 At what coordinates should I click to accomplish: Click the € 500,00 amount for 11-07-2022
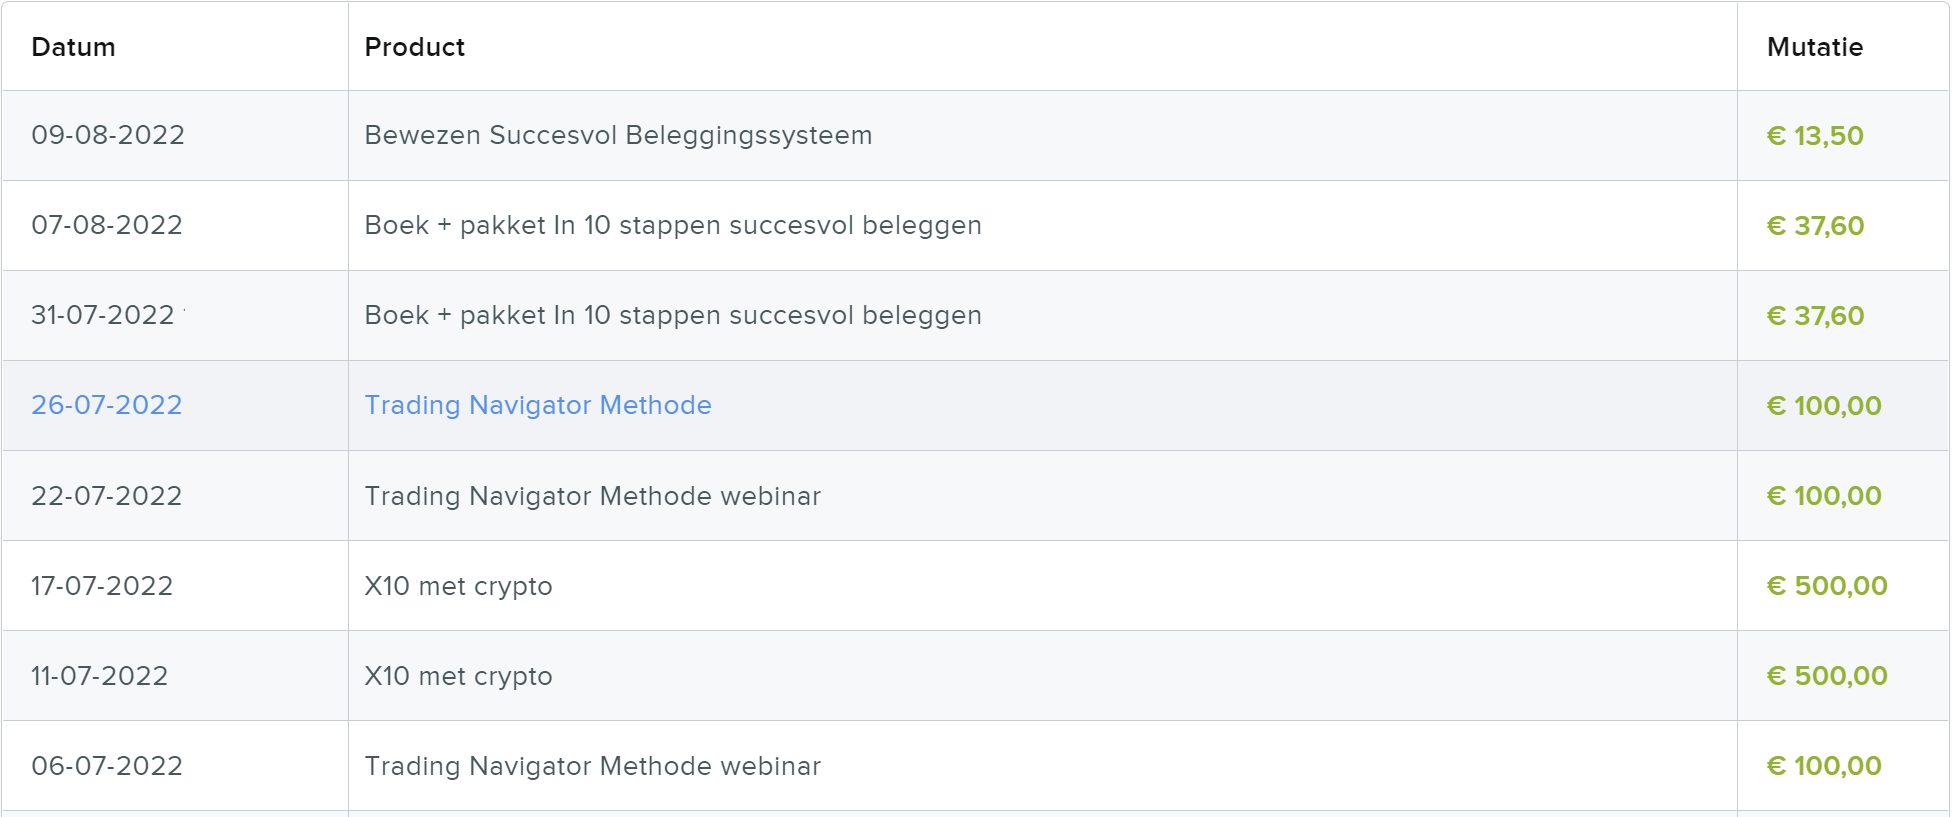coord(1827,676)
